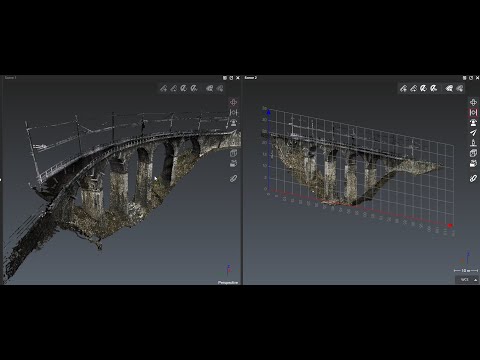Click the third tool in Scene 2 top toolbar

[x=423, y=88]
